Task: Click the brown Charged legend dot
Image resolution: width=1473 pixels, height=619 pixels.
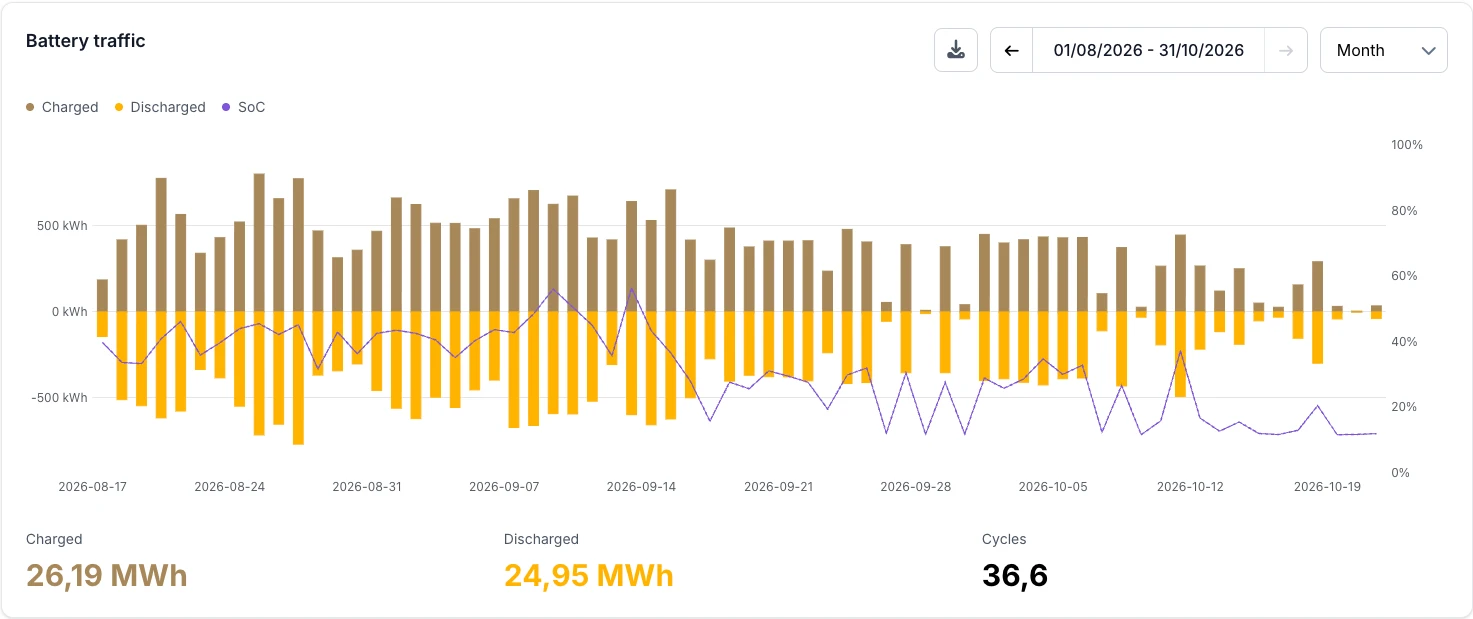Action: tap(30, 107)
